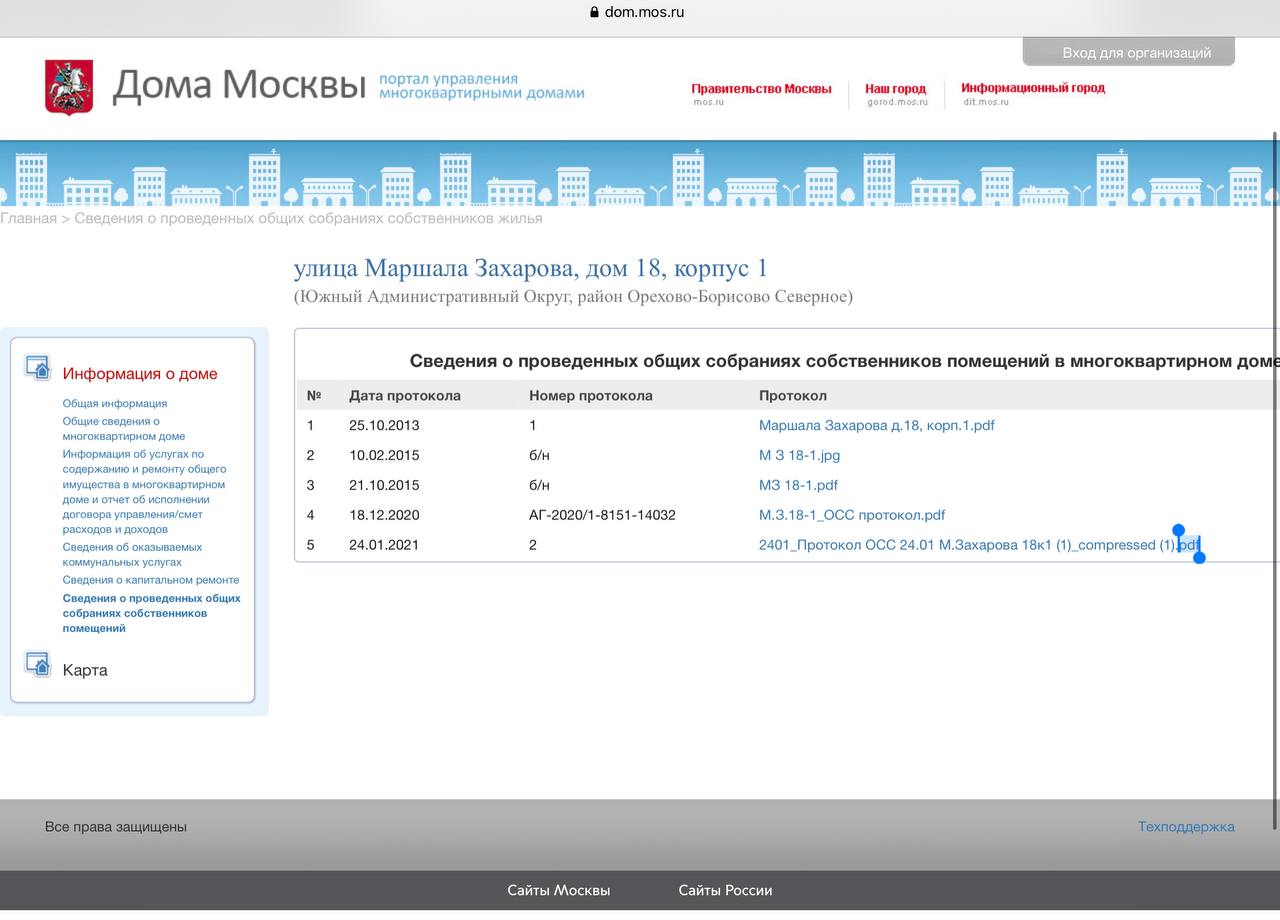Open Общие сведения о многоквартирном доме

124,429
